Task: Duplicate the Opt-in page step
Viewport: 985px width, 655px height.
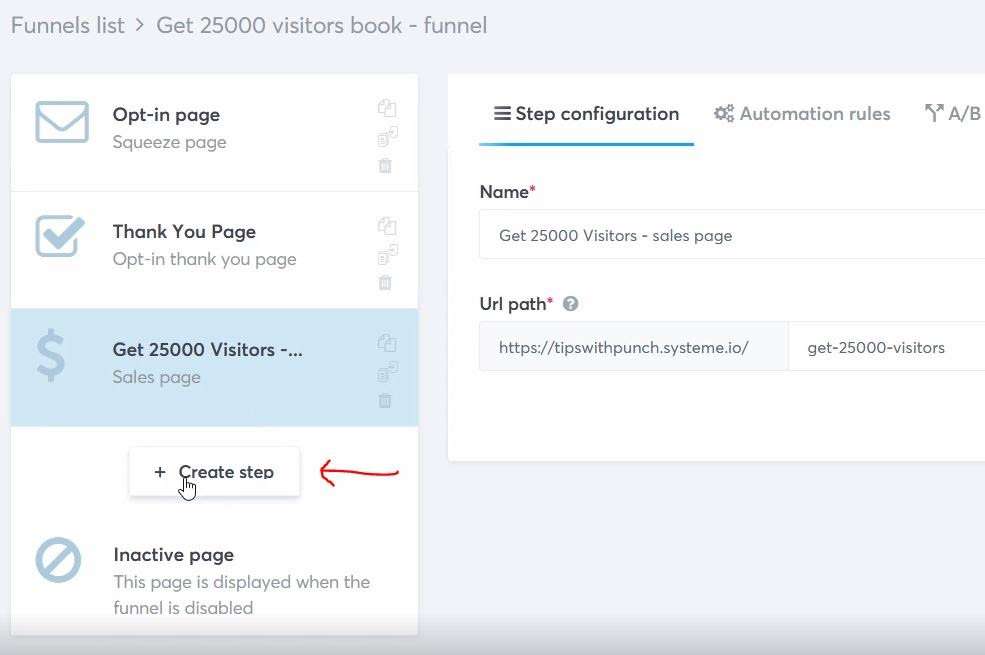Action: pos(386,108)
